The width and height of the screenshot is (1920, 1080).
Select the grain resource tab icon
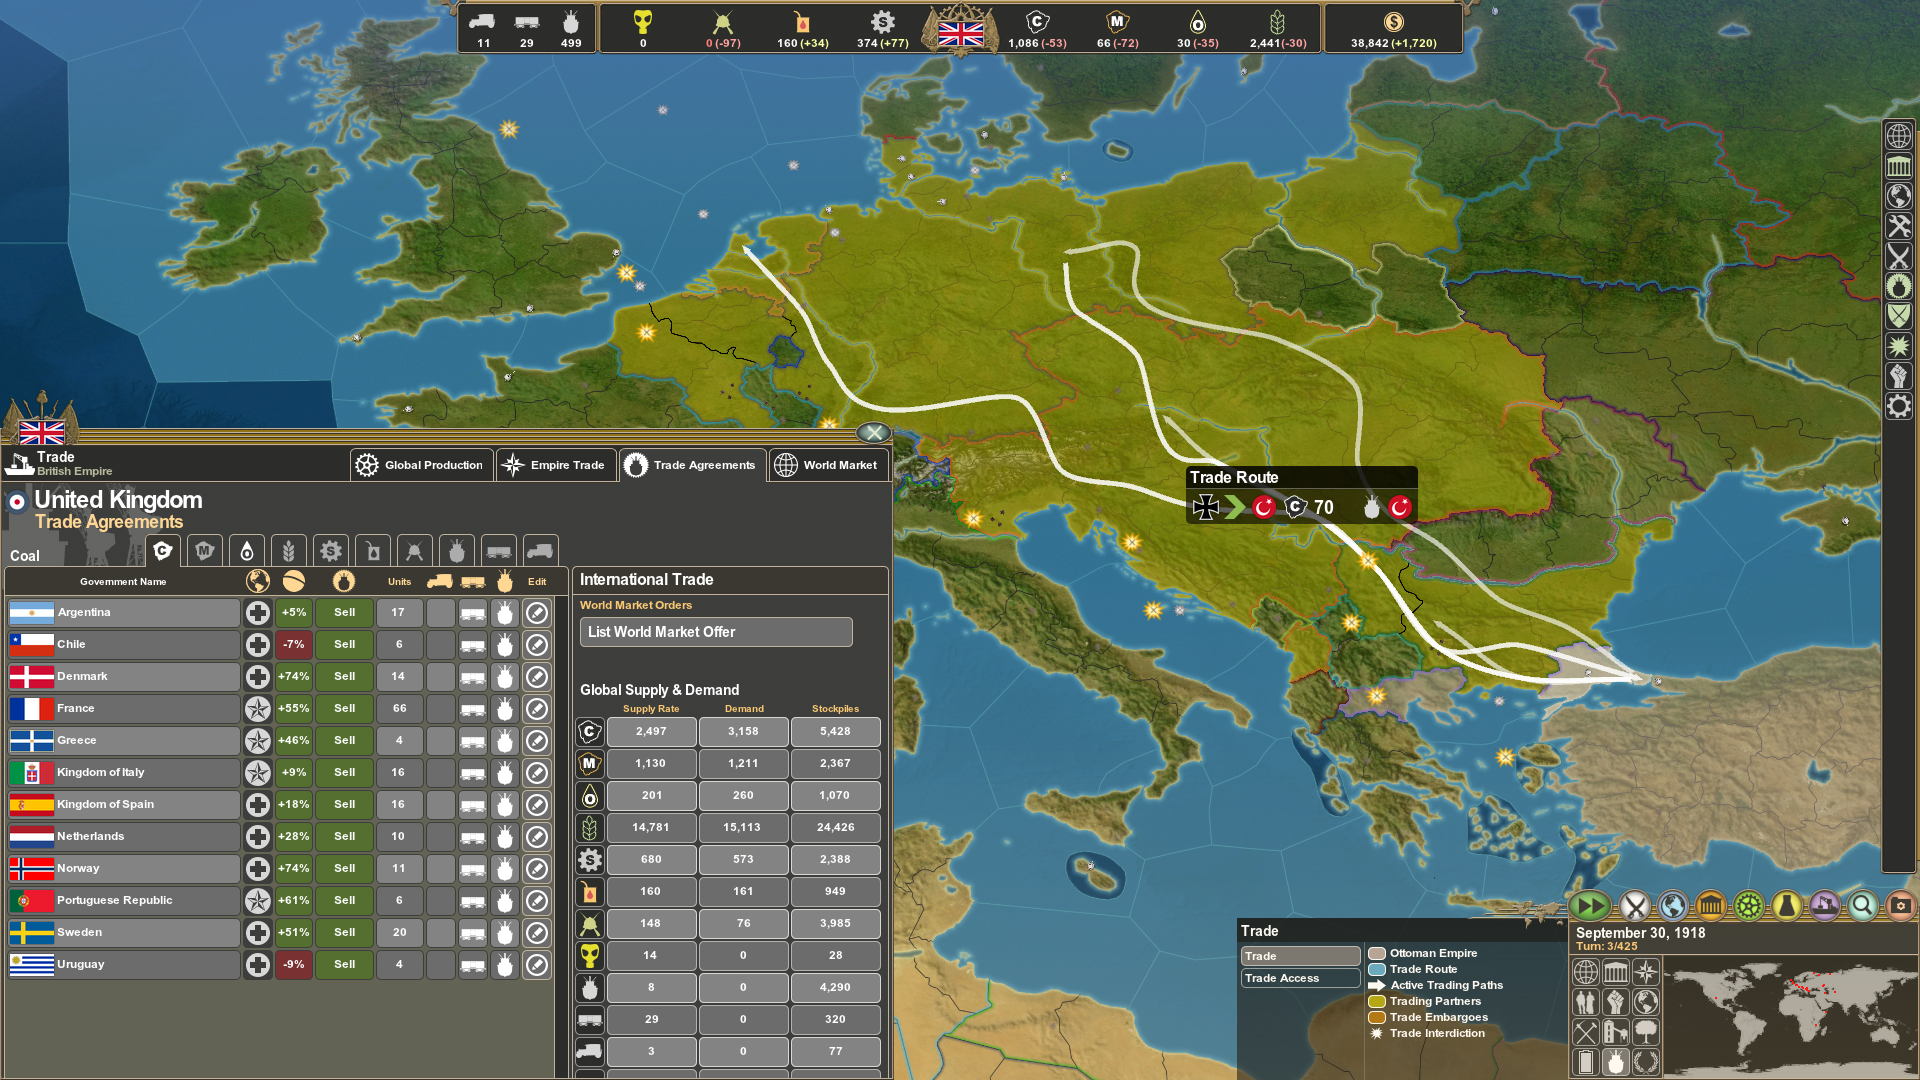coord(288,551)
